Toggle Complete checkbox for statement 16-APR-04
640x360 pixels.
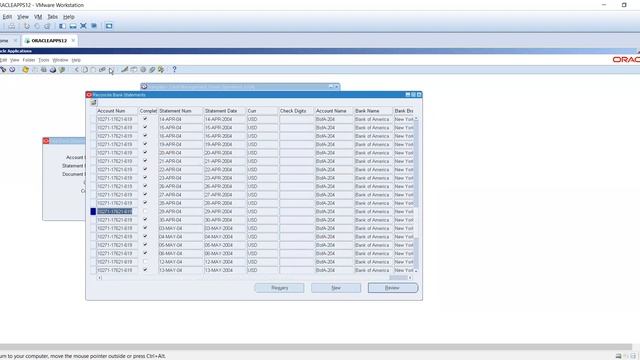coord(145,136)
